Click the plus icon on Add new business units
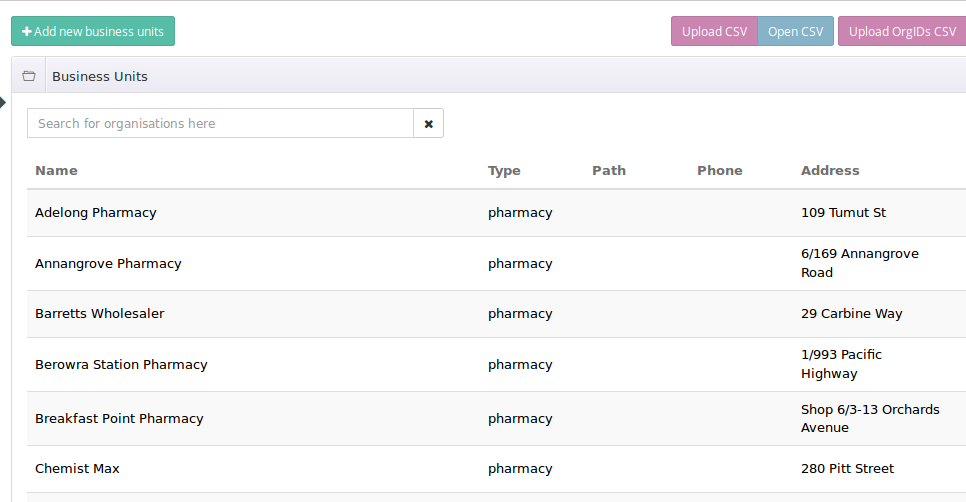 tap(26, 31)
